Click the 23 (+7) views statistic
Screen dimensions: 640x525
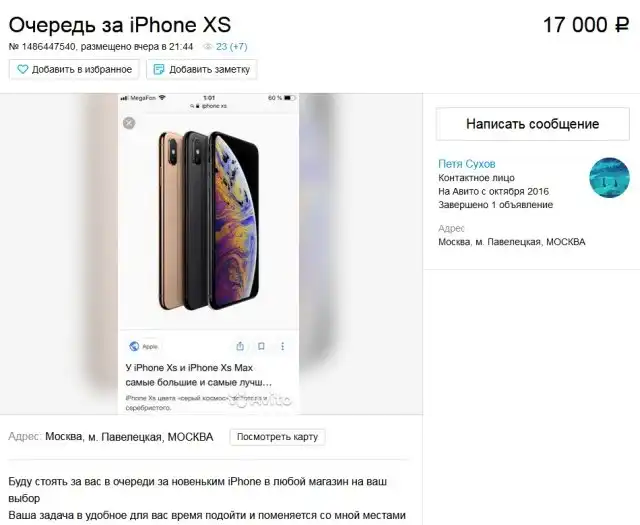pyautogui.click(x=231, y=47)
